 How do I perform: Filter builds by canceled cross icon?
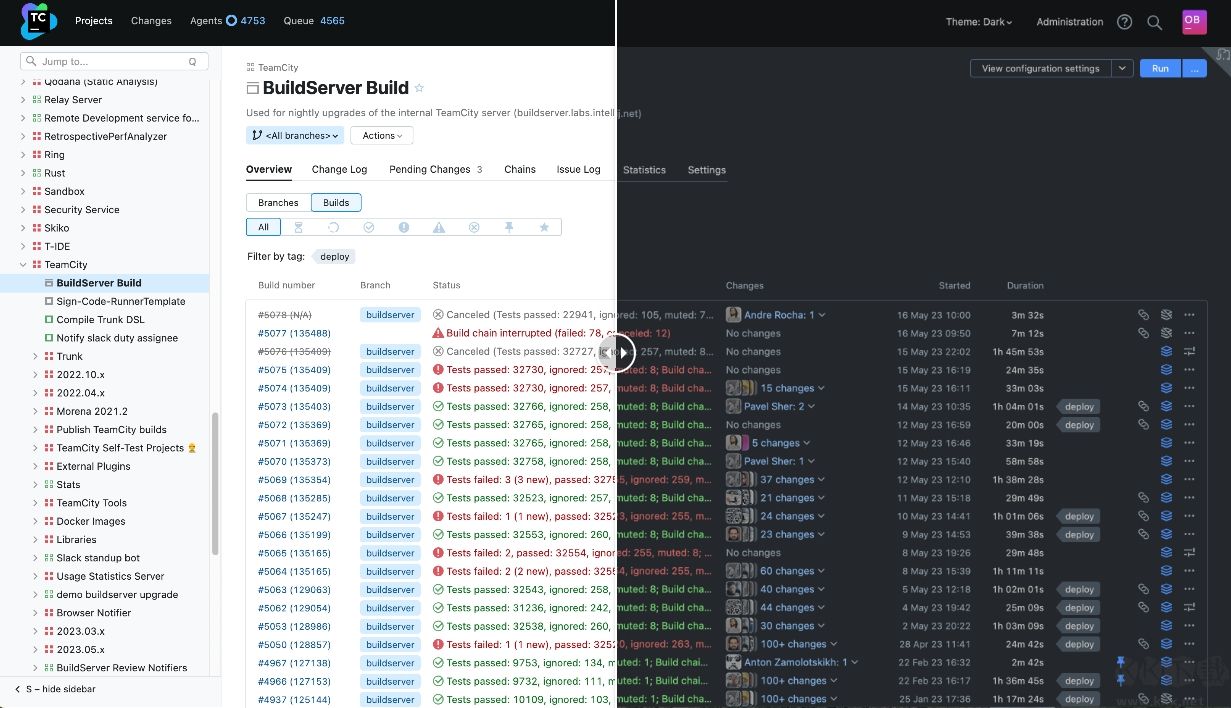[474, 227]
